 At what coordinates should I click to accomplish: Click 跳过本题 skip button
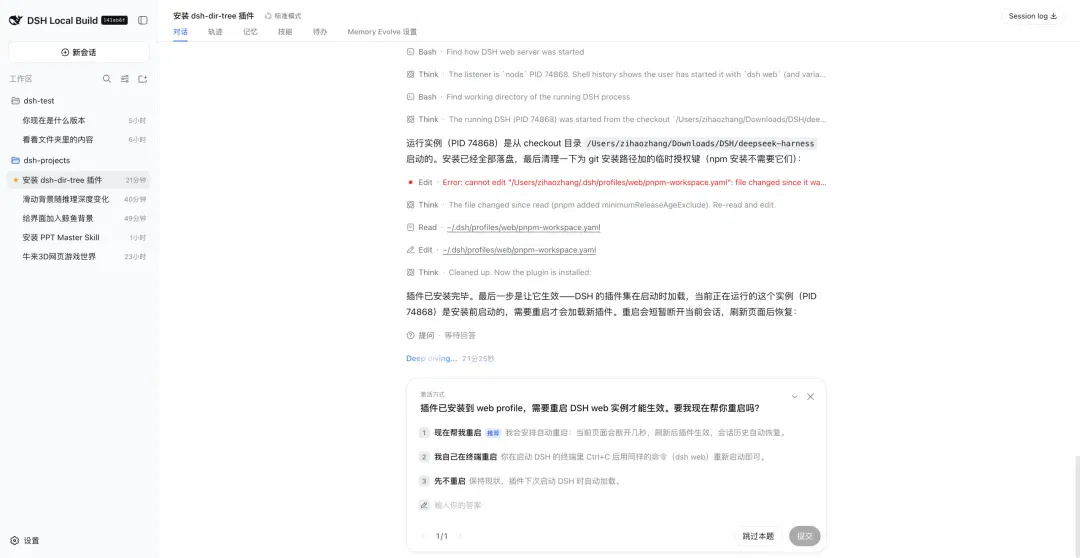(758, 536)
